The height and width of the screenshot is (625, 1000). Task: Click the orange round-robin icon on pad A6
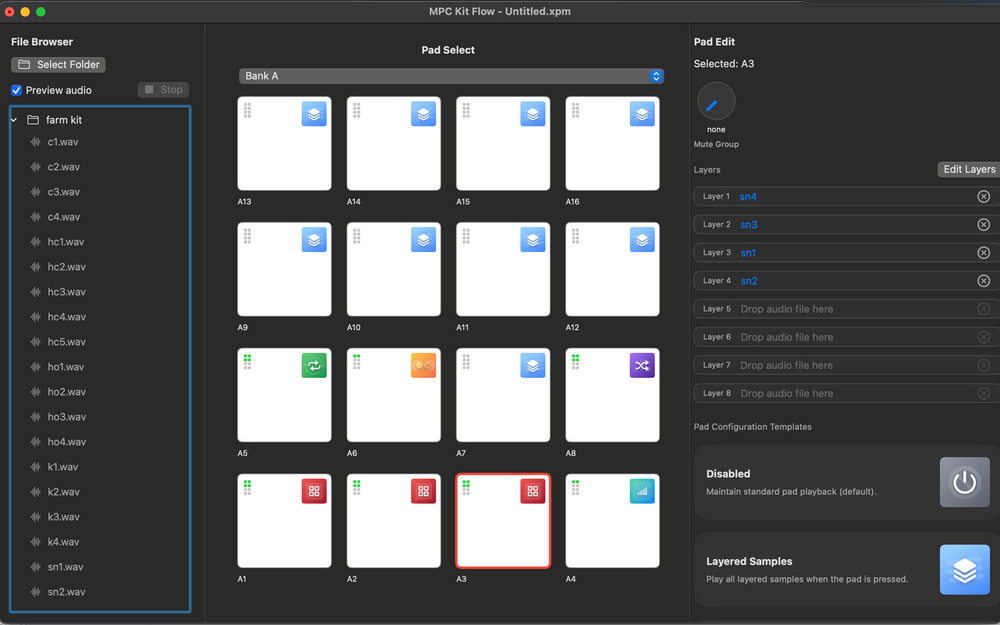click(x=423, y=365)
